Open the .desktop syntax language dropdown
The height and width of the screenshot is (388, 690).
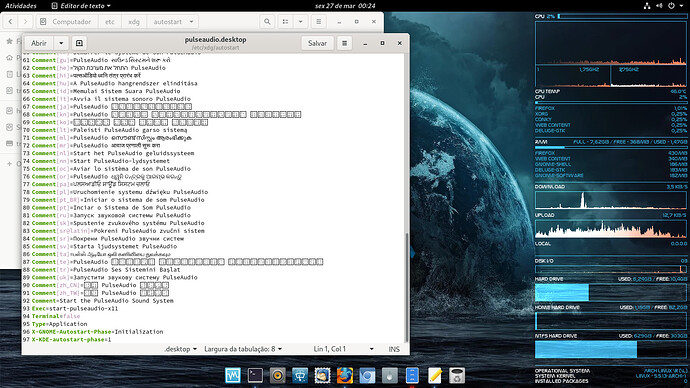(180, 349)
